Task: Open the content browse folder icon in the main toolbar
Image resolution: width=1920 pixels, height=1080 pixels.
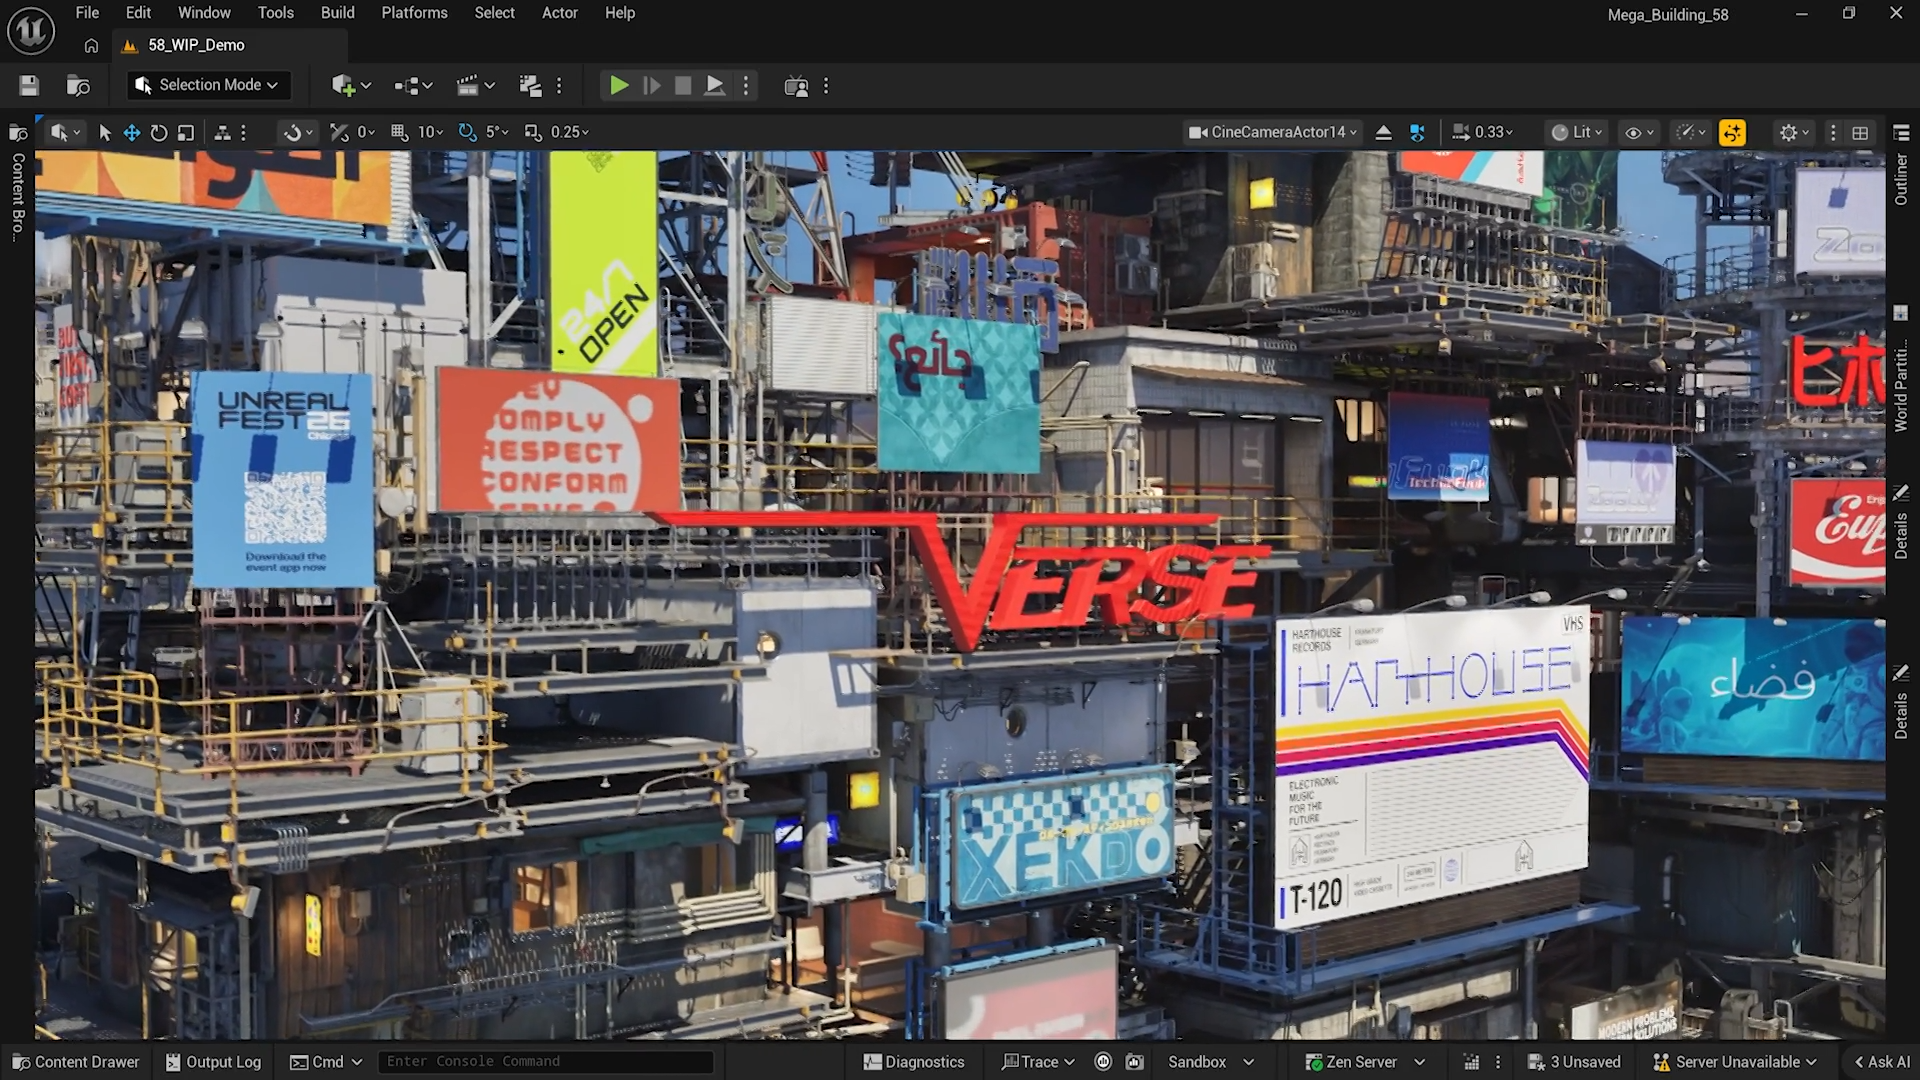Action: coord(78,86)
